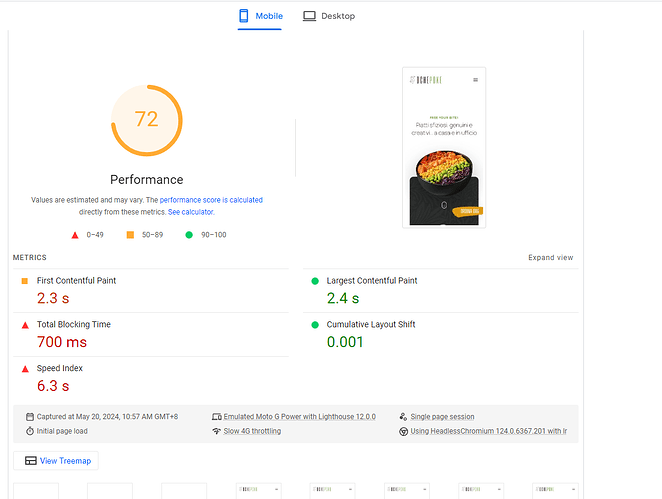
Task: Click Captured at May 20, 2024 text
Action: click(x=107, y=417)
